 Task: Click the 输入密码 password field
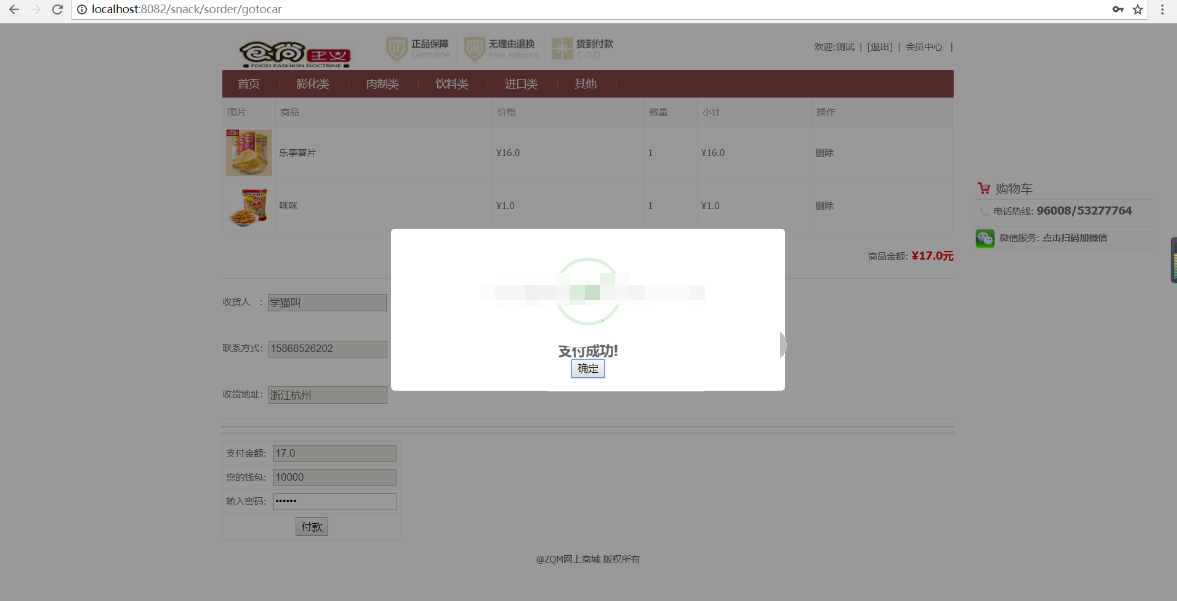coord(335,501)
